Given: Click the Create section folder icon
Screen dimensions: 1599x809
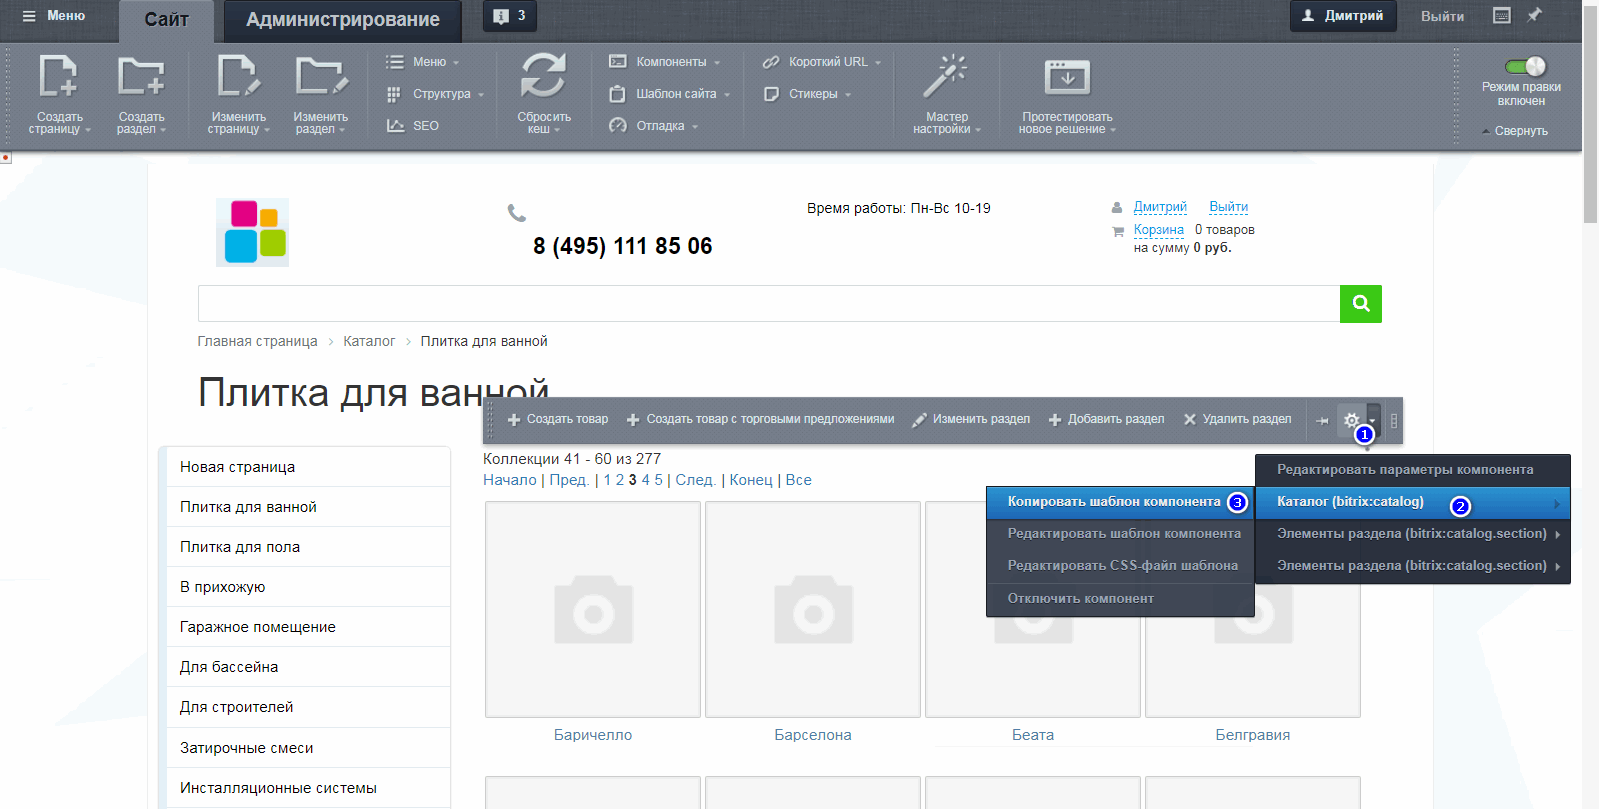Looking at the screenshot, I should tap(140, 78).
